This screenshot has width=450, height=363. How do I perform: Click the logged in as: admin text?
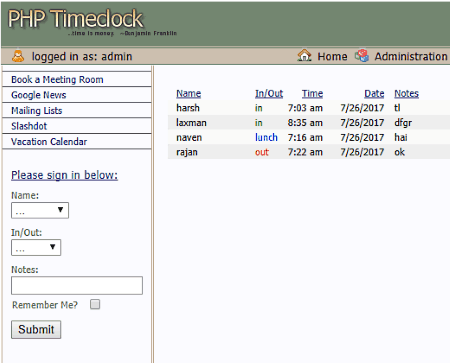click(x=82, y=56)
